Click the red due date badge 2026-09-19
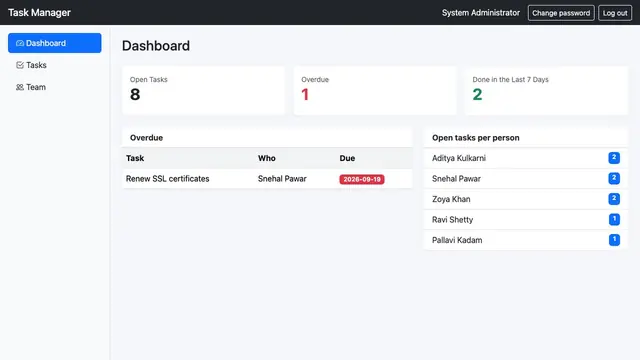 362,179
